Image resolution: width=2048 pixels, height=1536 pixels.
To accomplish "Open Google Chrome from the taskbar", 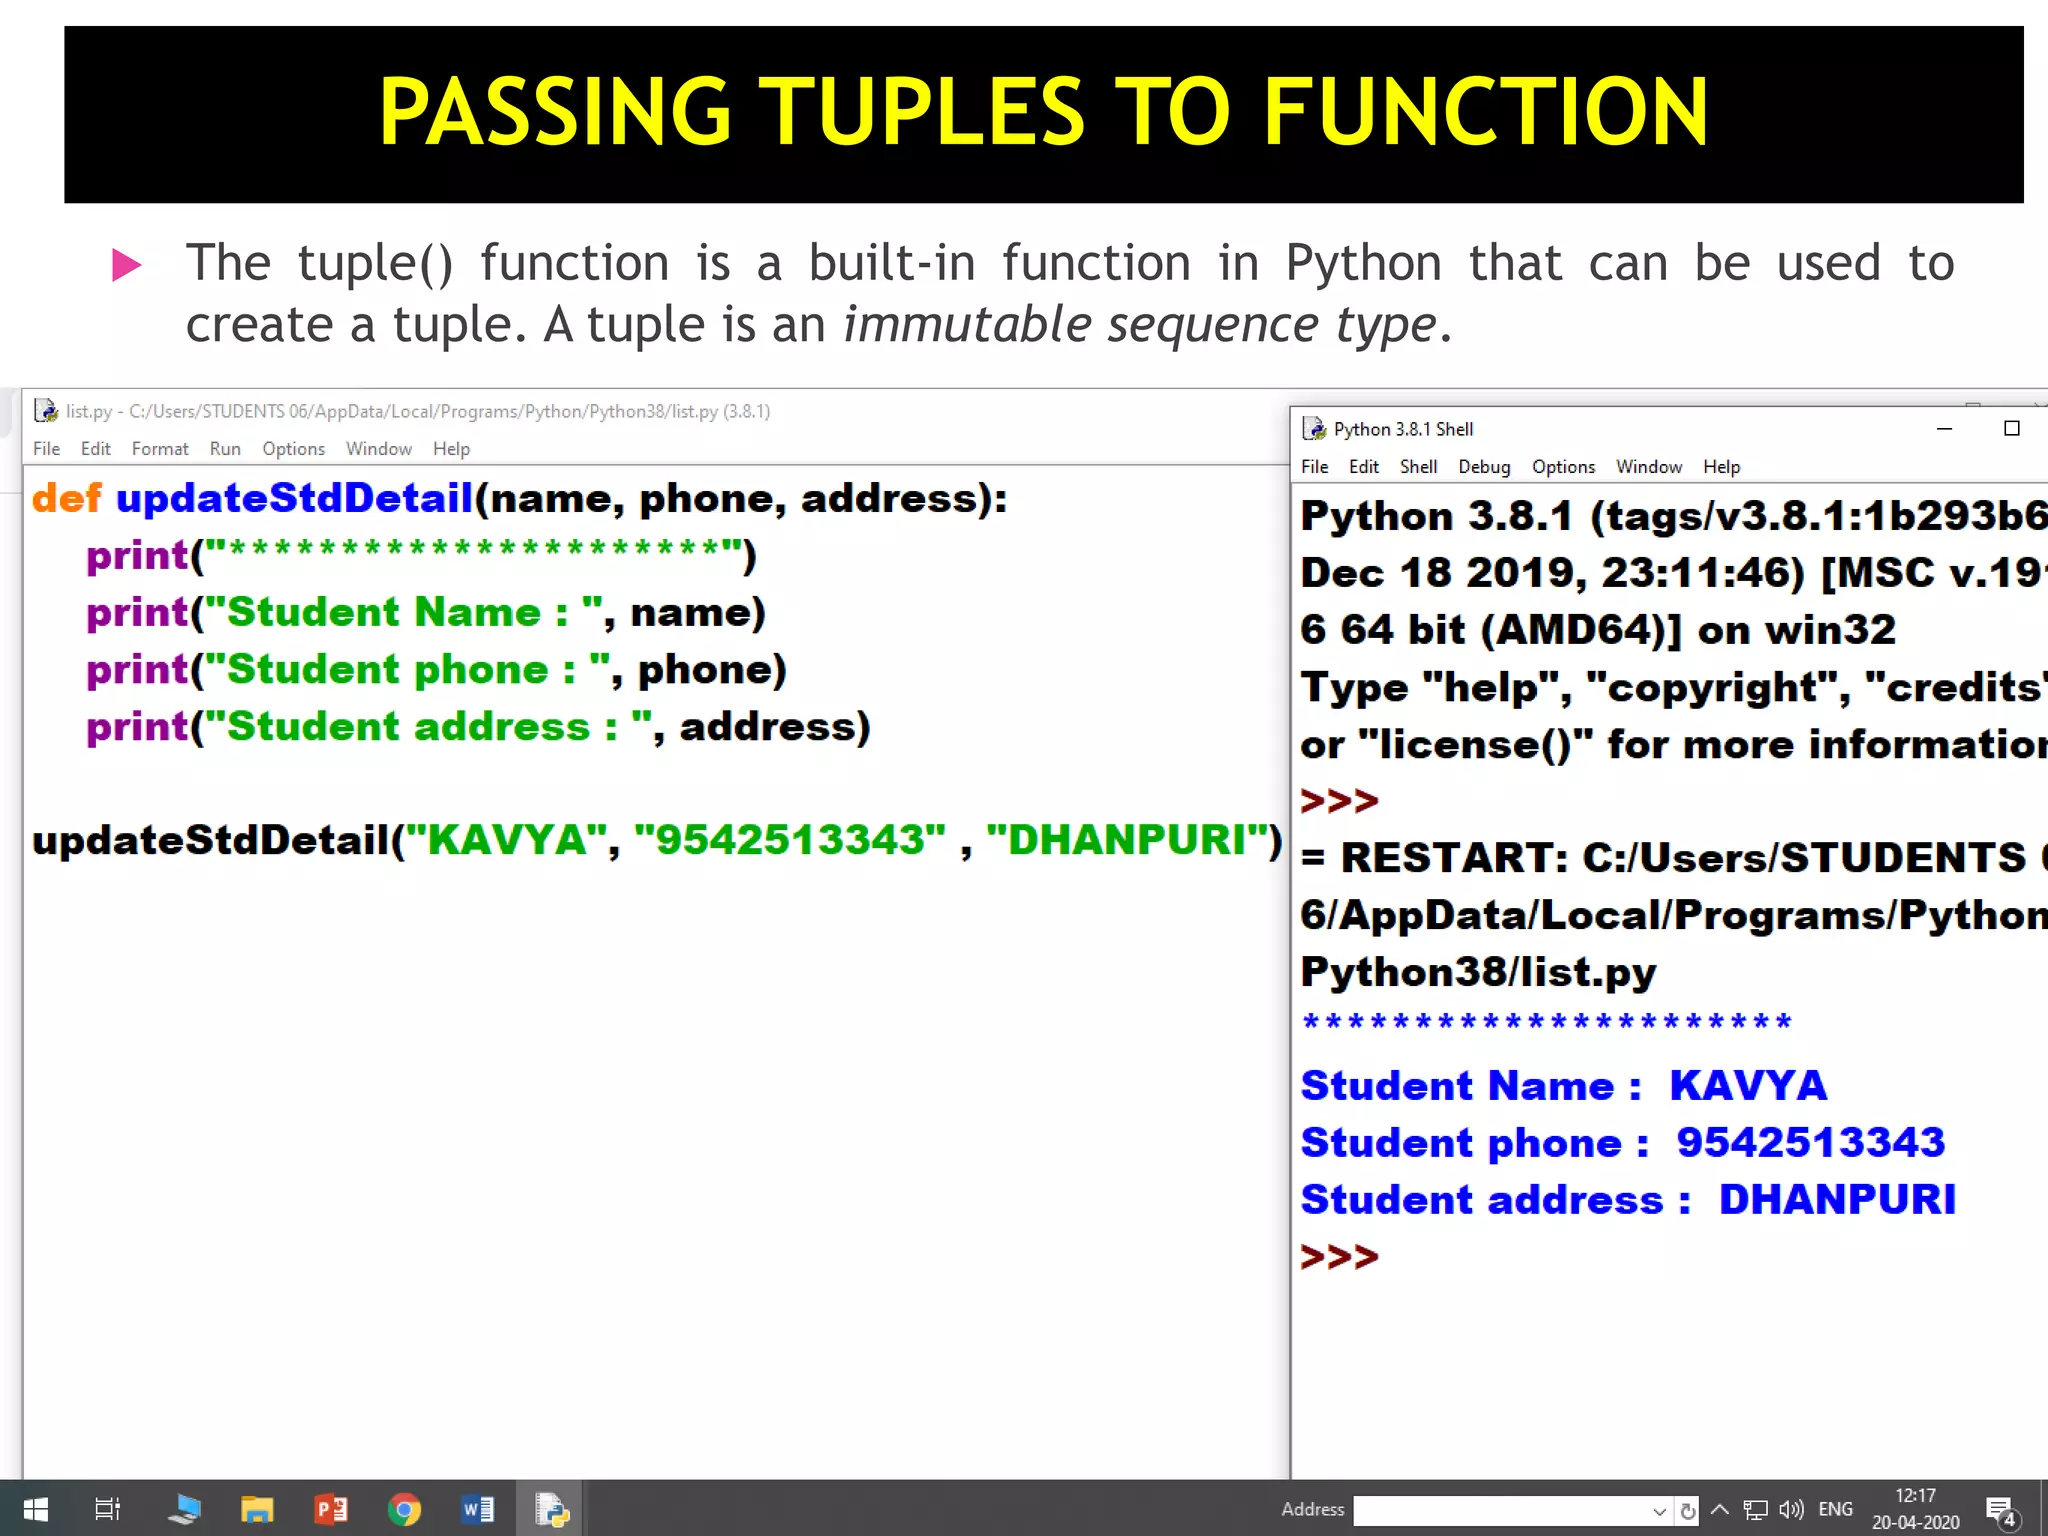I will (x=404, y=1509).
